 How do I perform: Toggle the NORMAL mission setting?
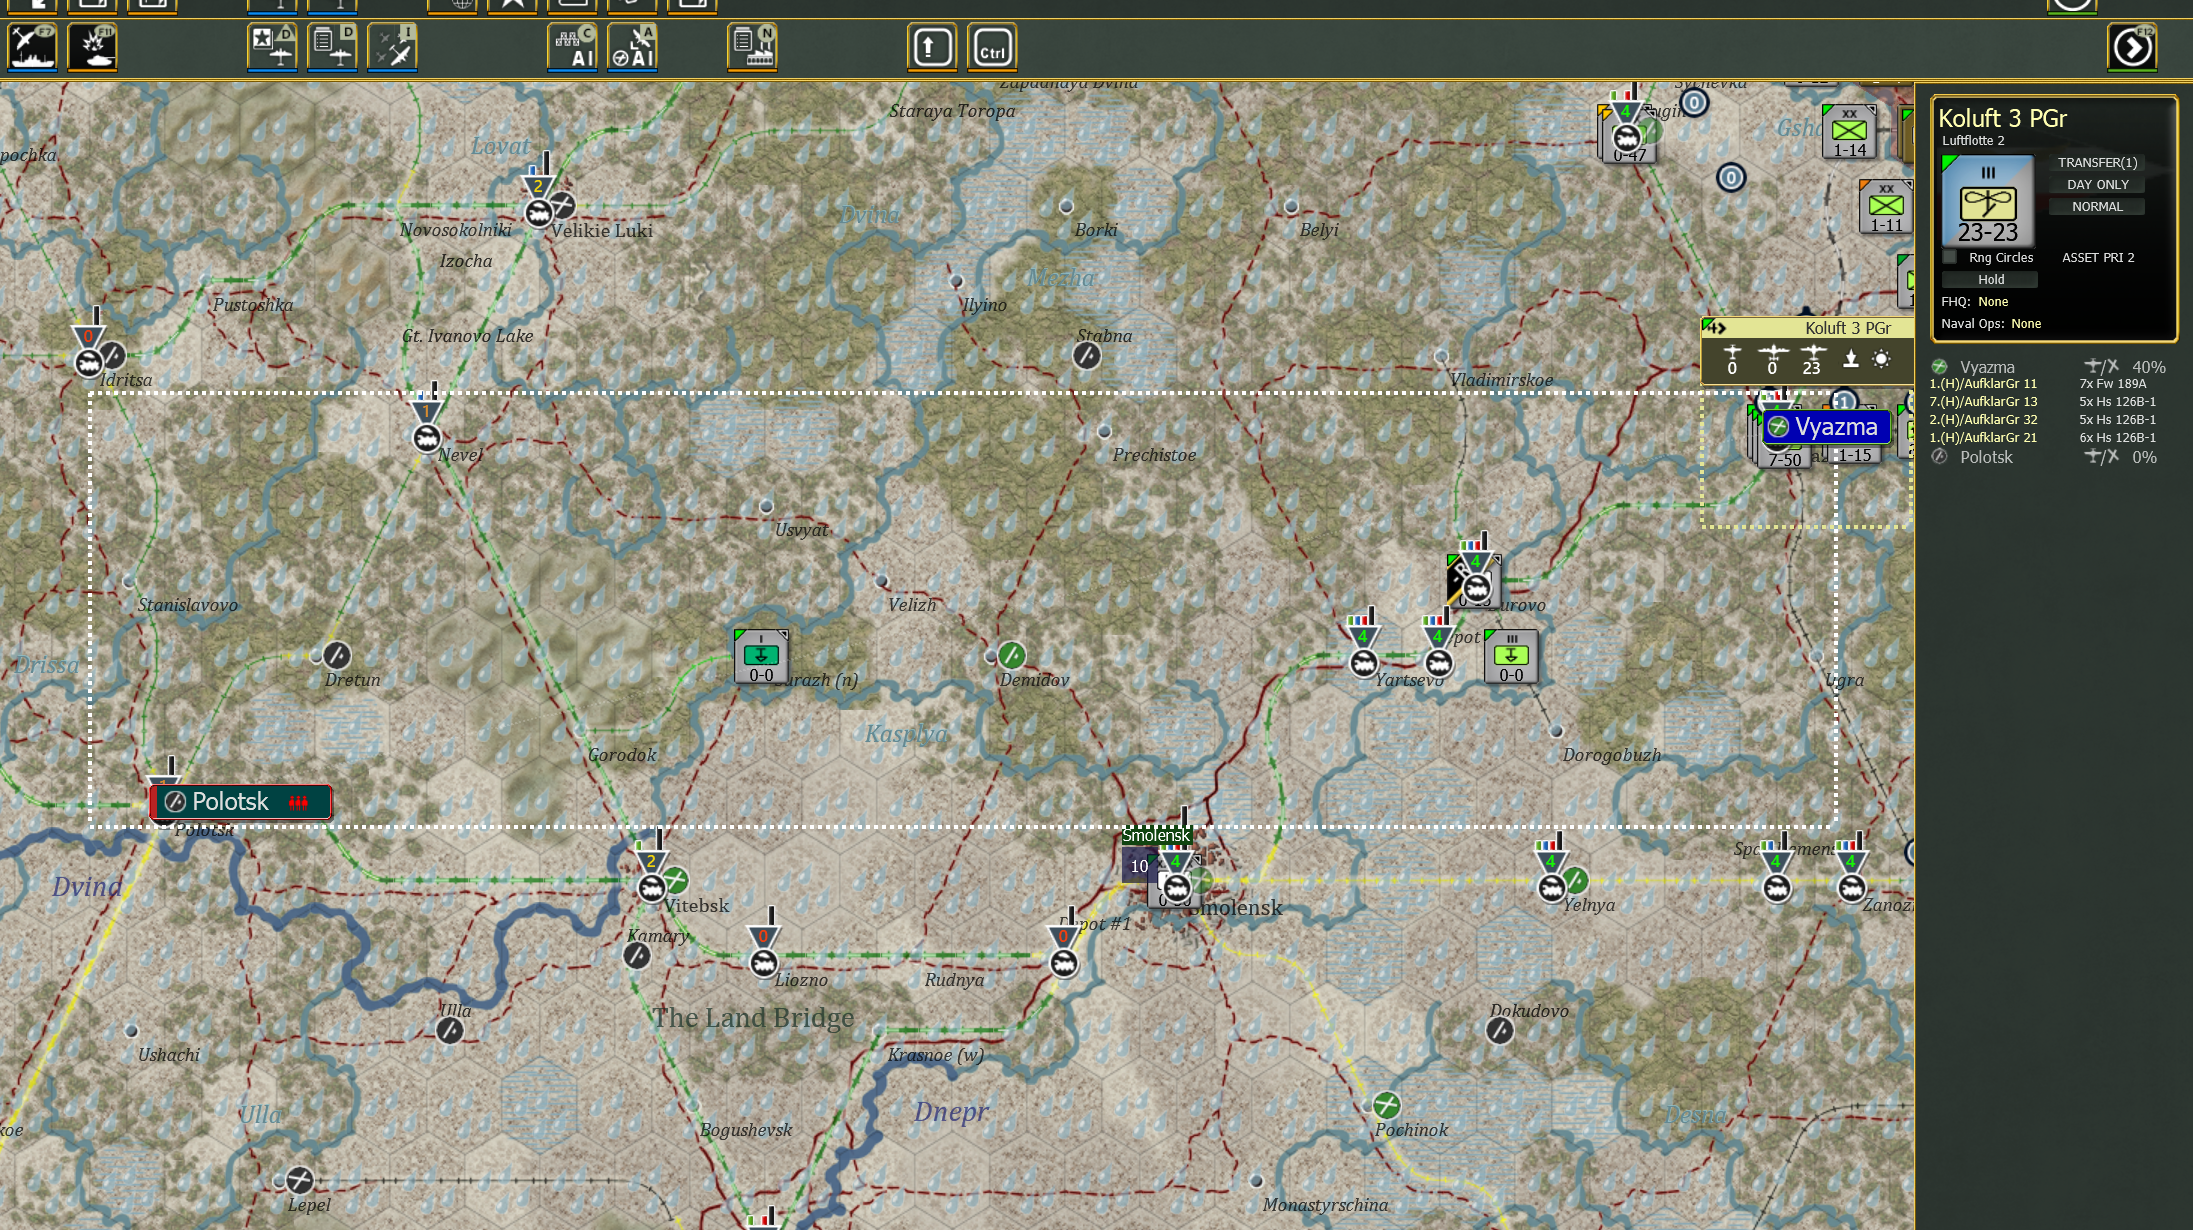click(x=2097, y=206)
